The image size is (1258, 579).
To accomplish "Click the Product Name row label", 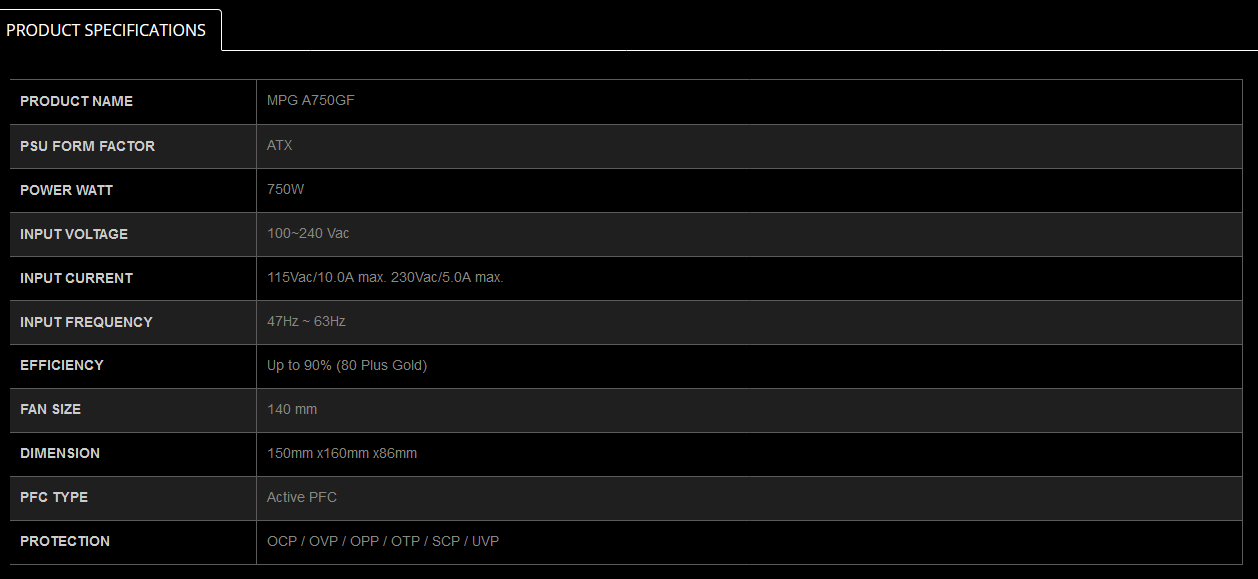I will click(x=76, y=101).
